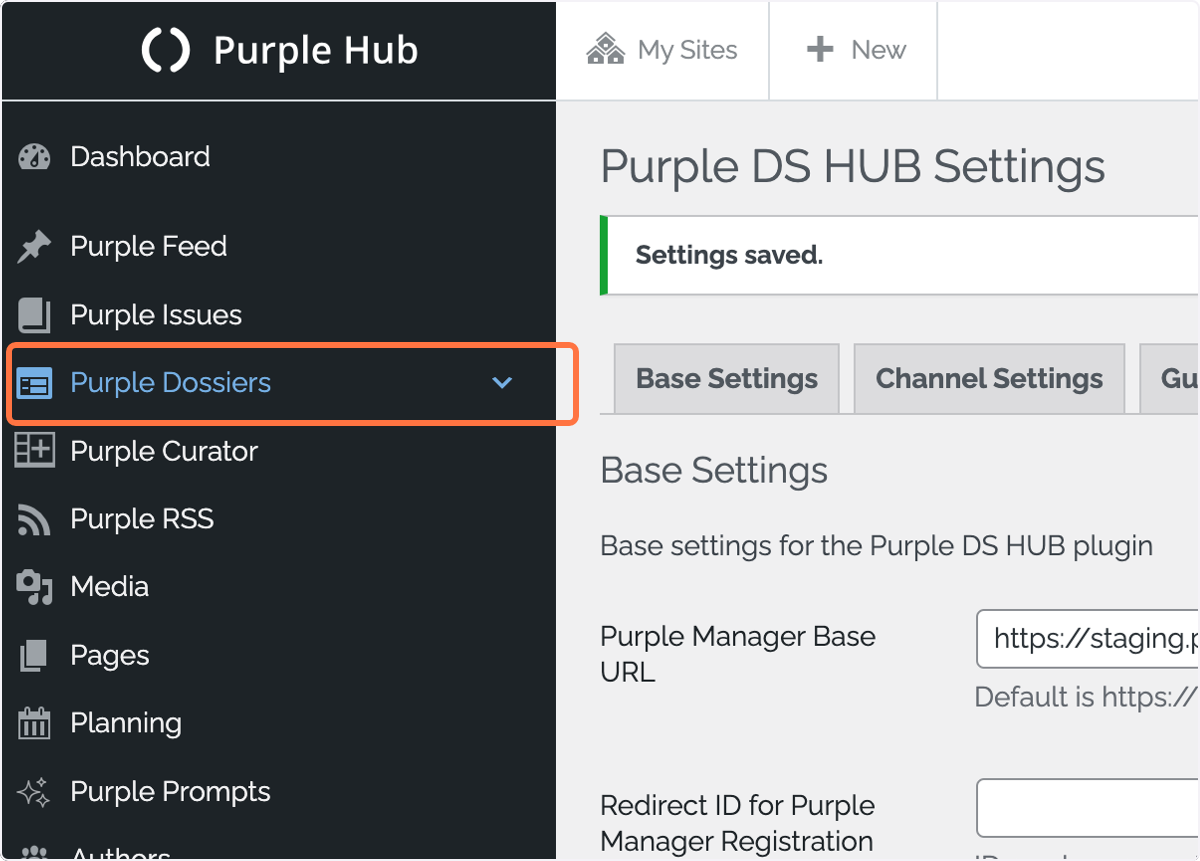Screen dimensions: 1200x861
Task: Click the Purple Manager Base URL label
Action: 738,654
